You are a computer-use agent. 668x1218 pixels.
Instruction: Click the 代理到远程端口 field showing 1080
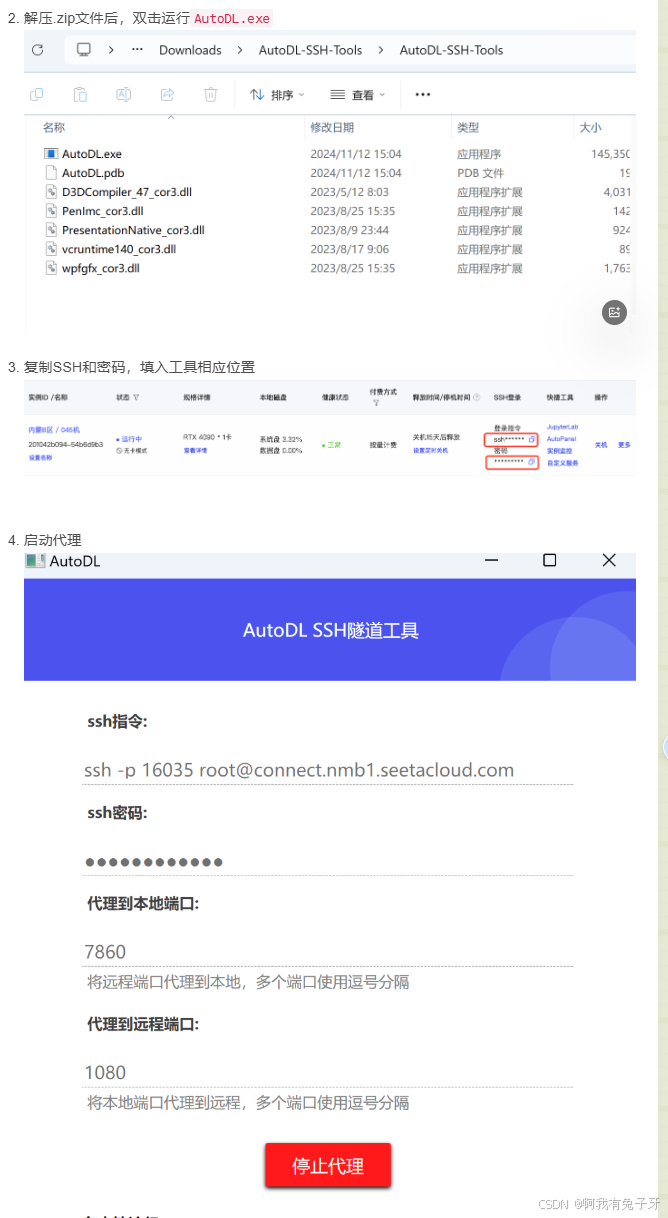click(x=328, y=1072)
